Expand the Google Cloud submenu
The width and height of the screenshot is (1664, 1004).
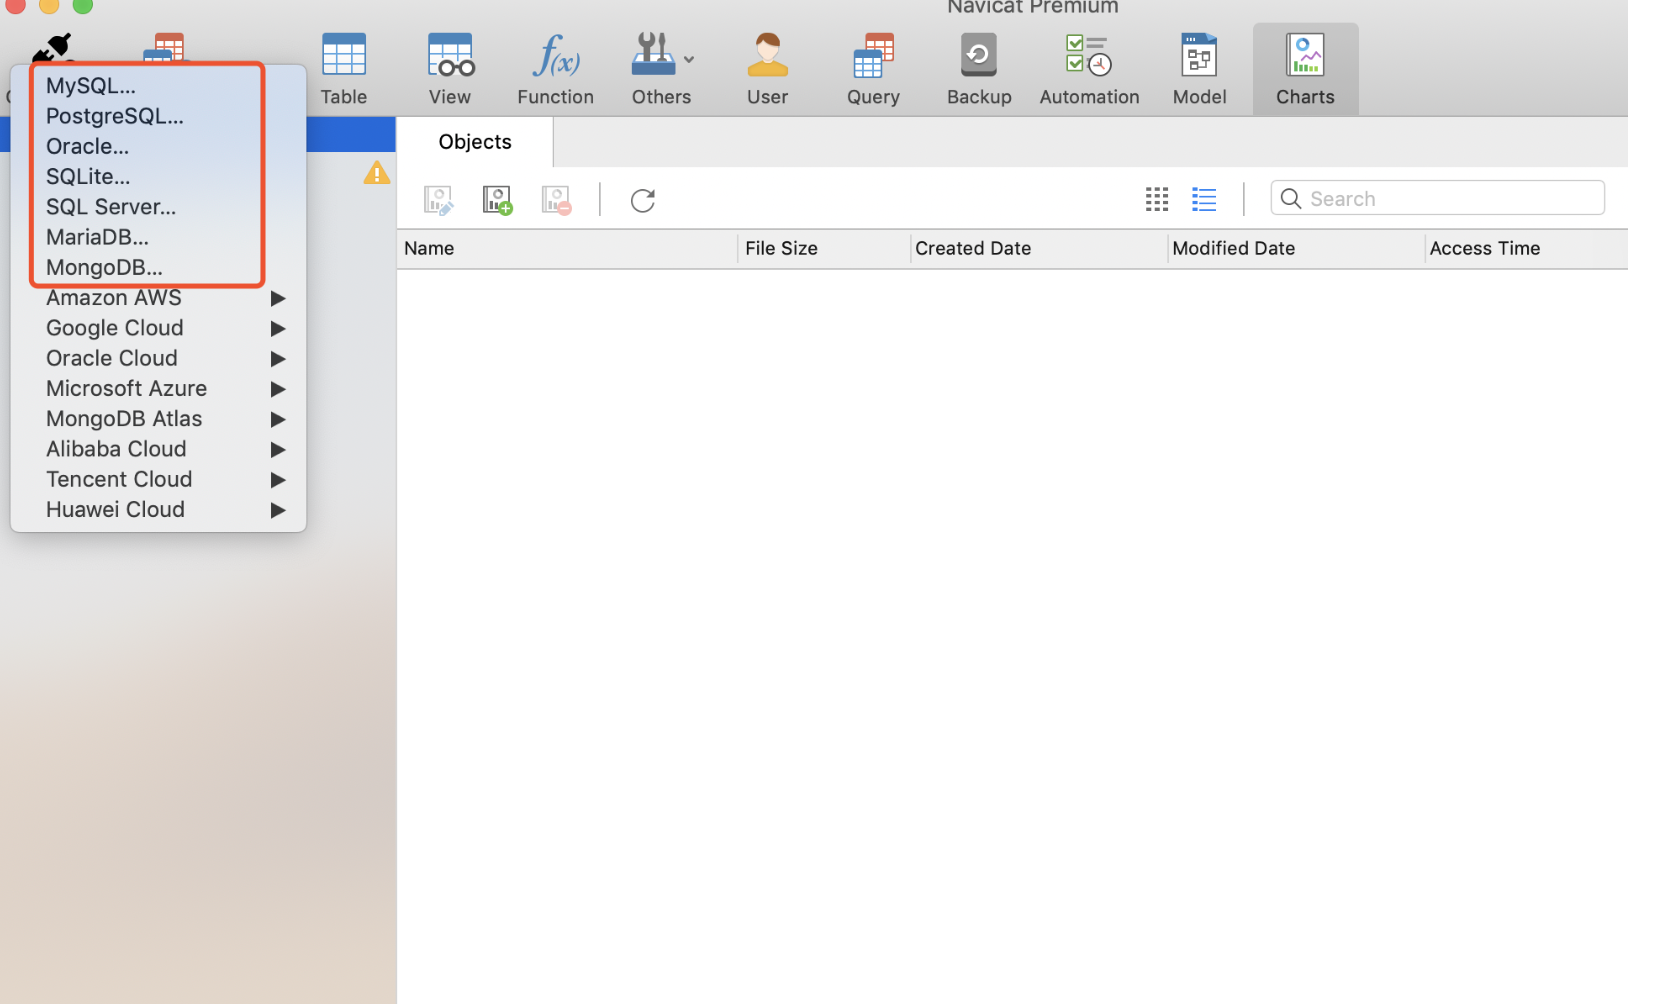[158, 328]
